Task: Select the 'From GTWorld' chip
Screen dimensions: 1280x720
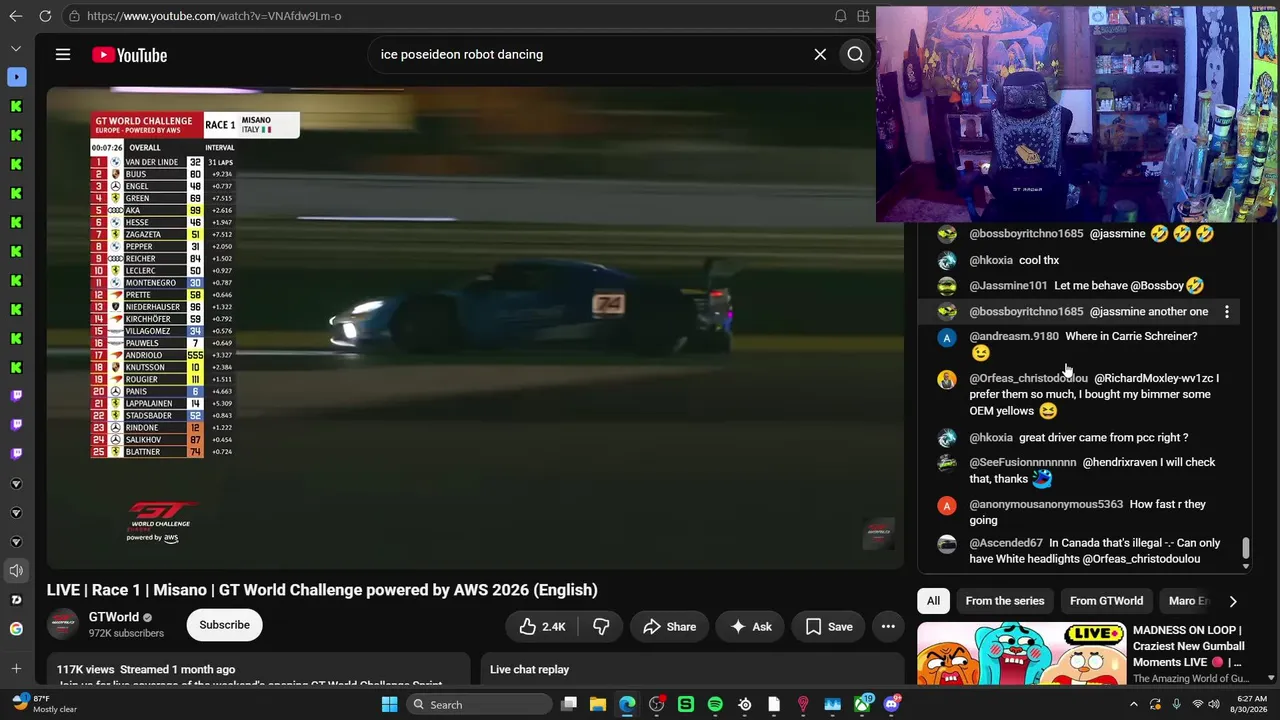Action: [1106, 601]
